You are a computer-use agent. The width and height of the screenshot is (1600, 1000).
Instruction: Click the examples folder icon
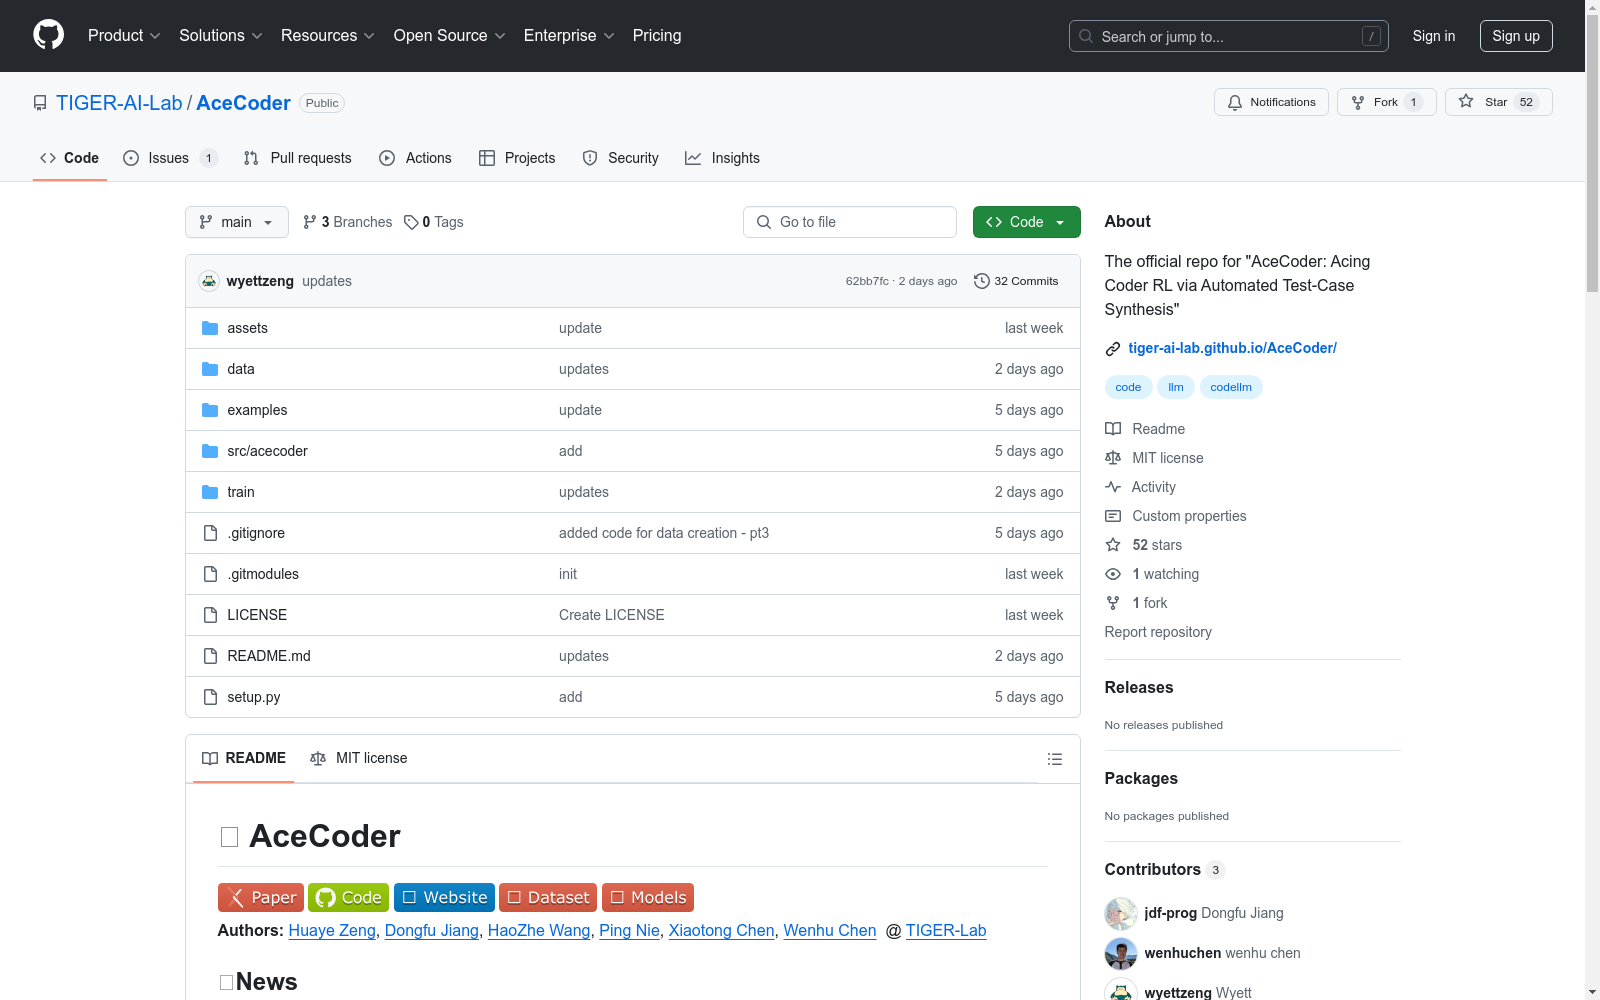pos(210,410)
